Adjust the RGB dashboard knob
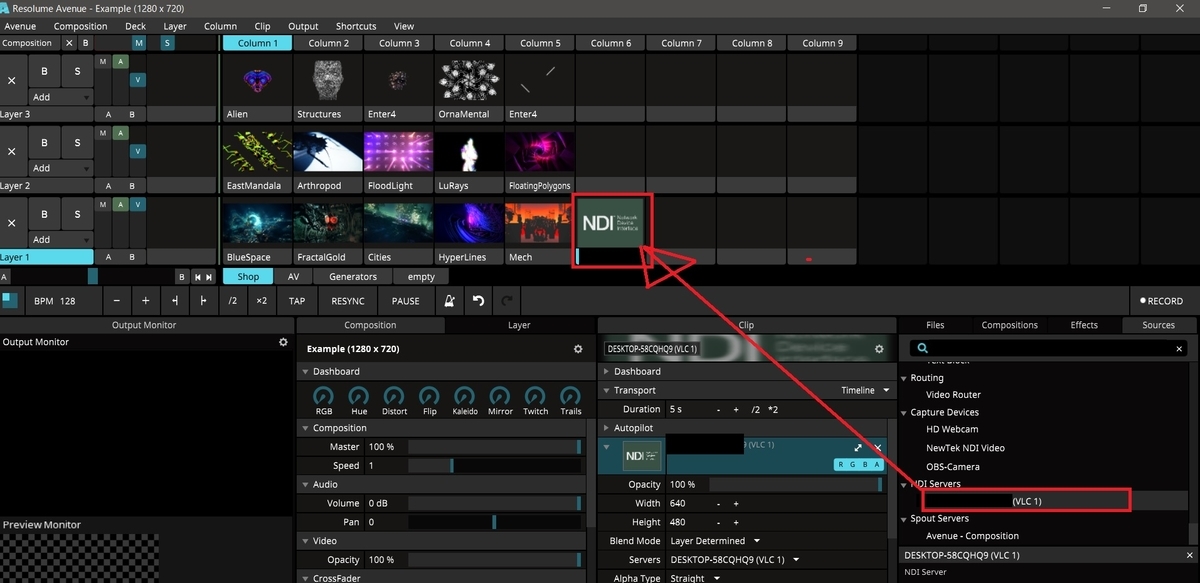This screenshot has height=583, width=1200. [x=324, y=396]
